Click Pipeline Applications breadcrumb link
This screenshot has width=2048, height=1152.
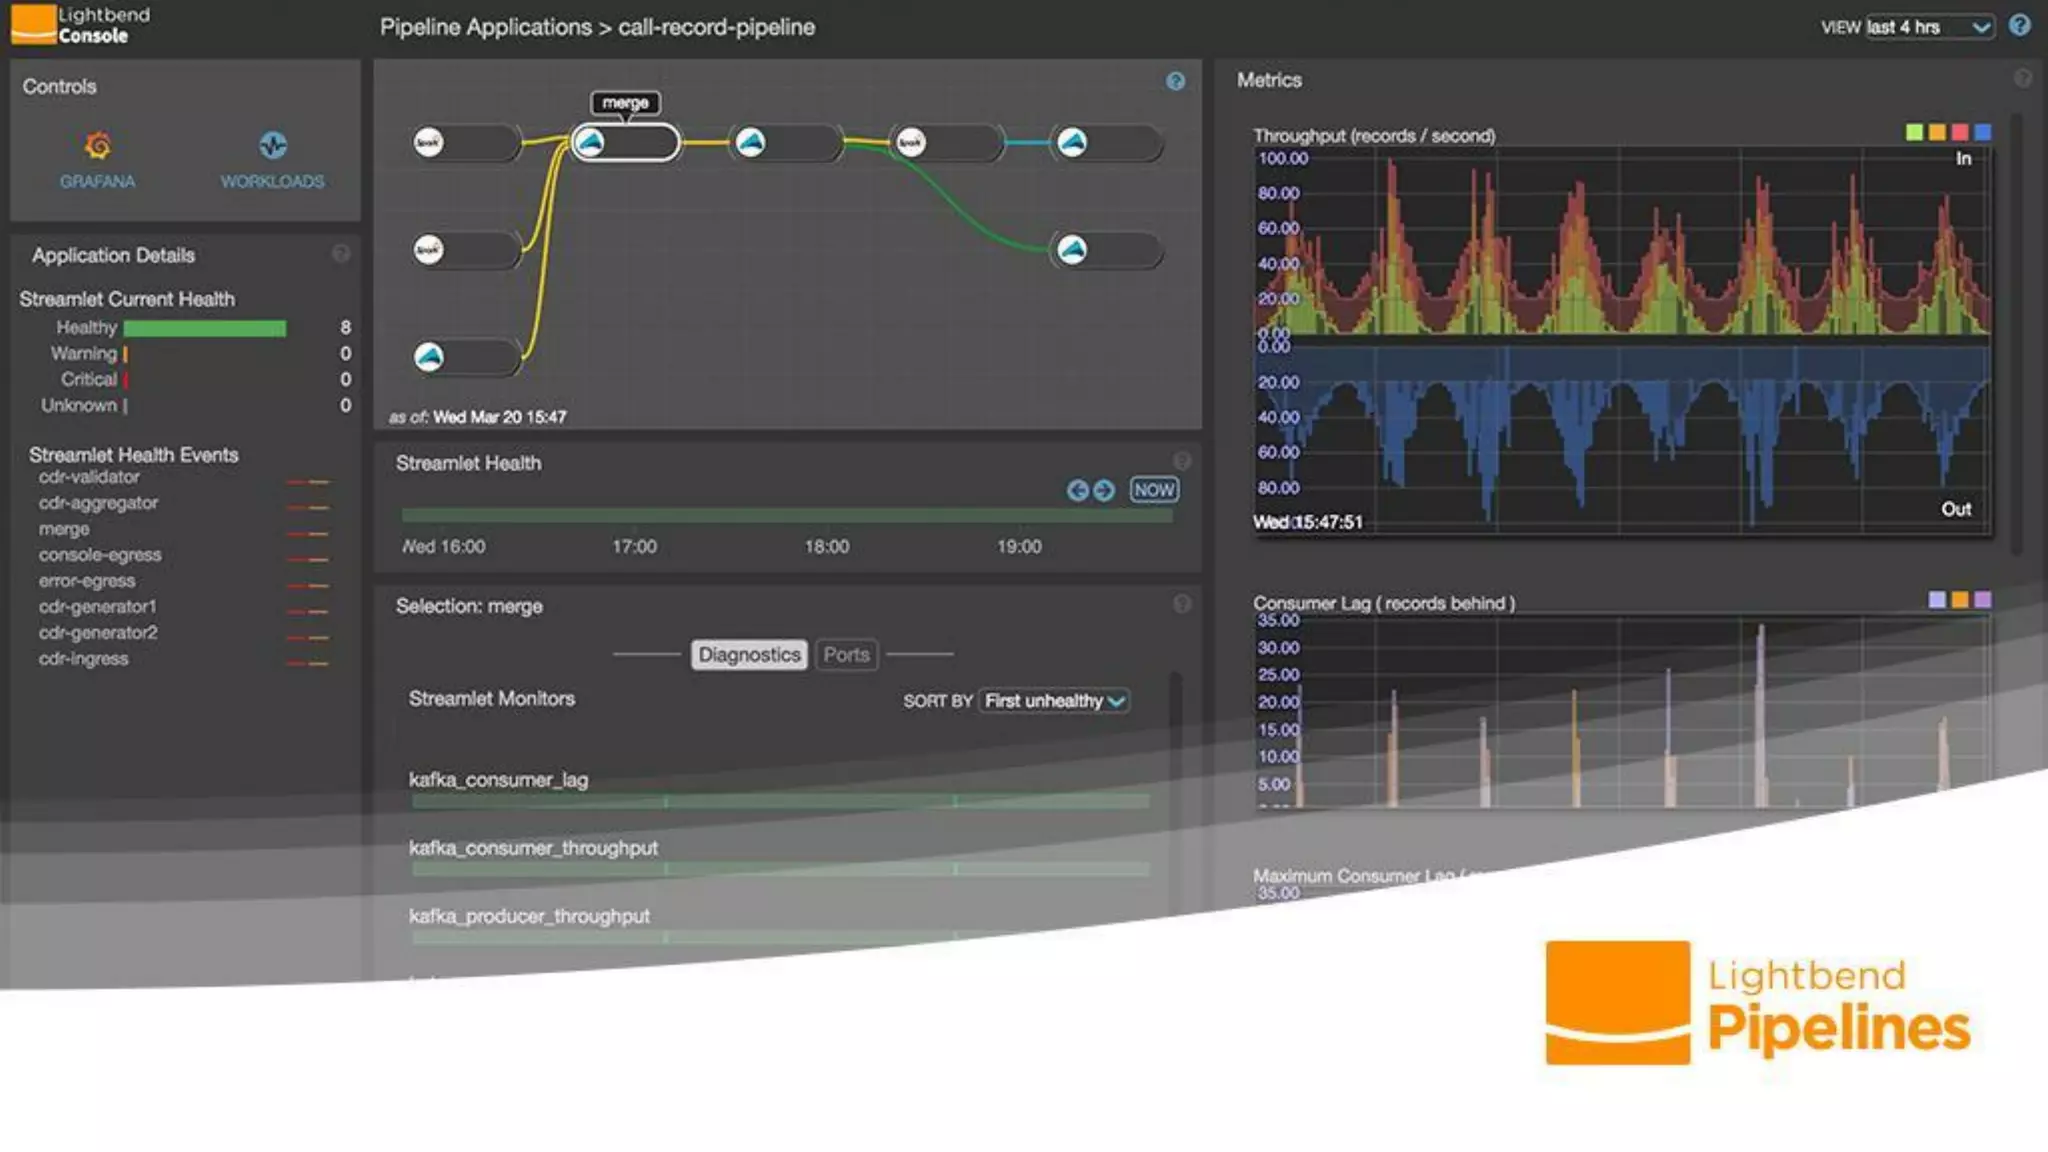click(485, 27)
